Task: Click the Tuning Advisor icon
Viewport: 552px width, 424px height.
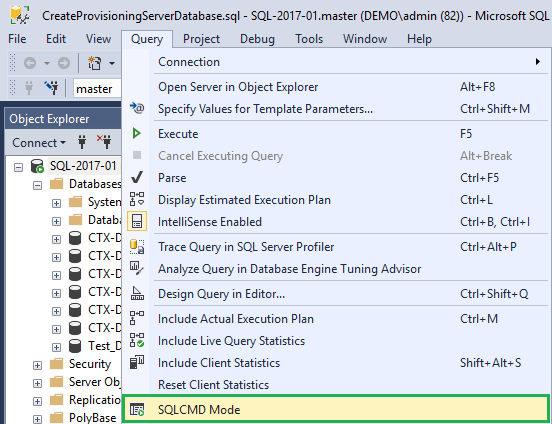Action: click(x=137, y=268)
